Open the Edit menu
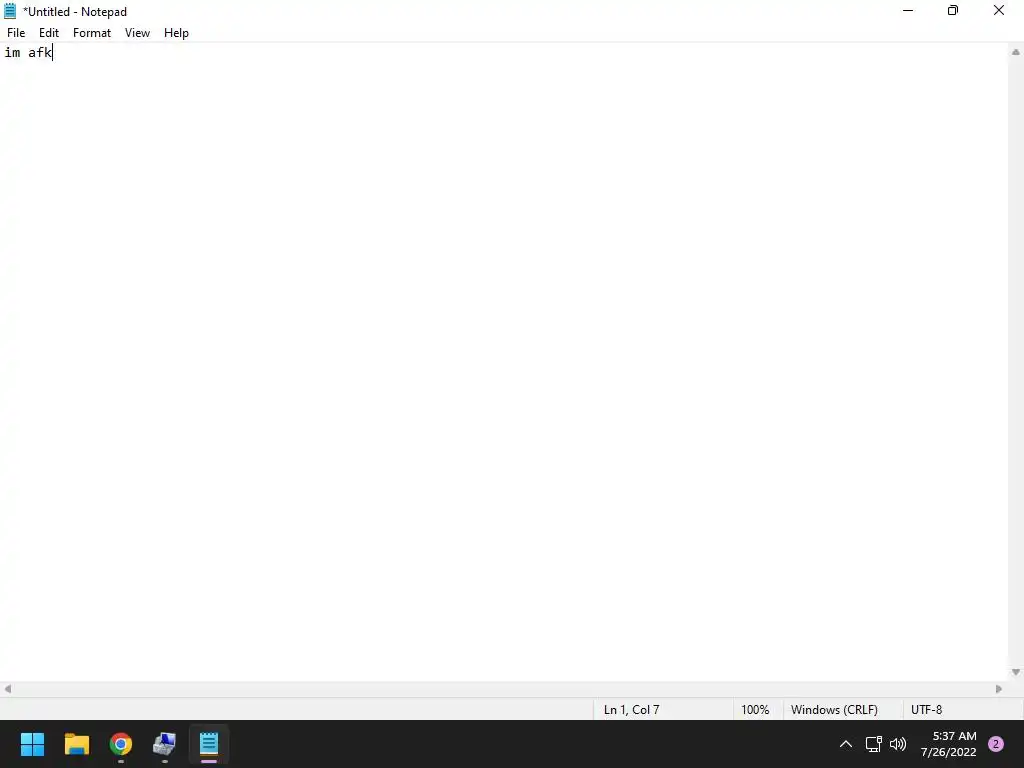Screen dimensions: 1024x768 [x=48, y=33]
